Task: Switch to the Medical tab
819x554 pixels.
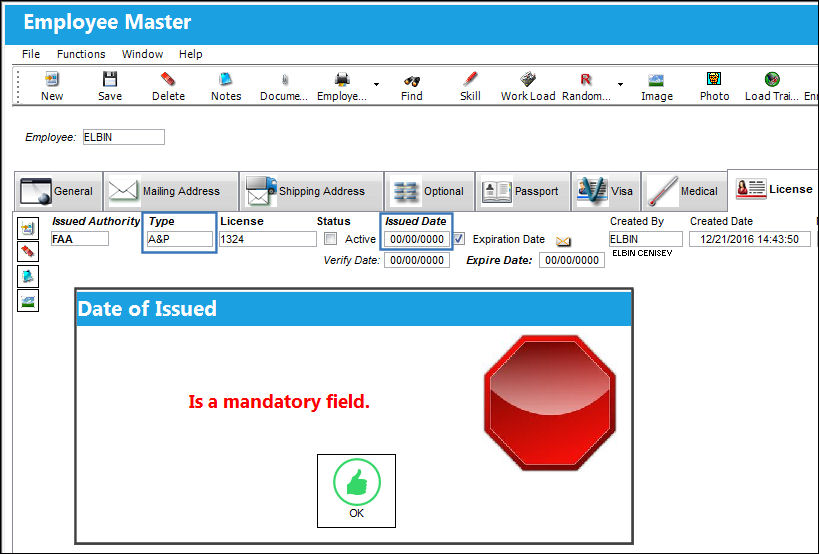Action: (x=684, y=191)
